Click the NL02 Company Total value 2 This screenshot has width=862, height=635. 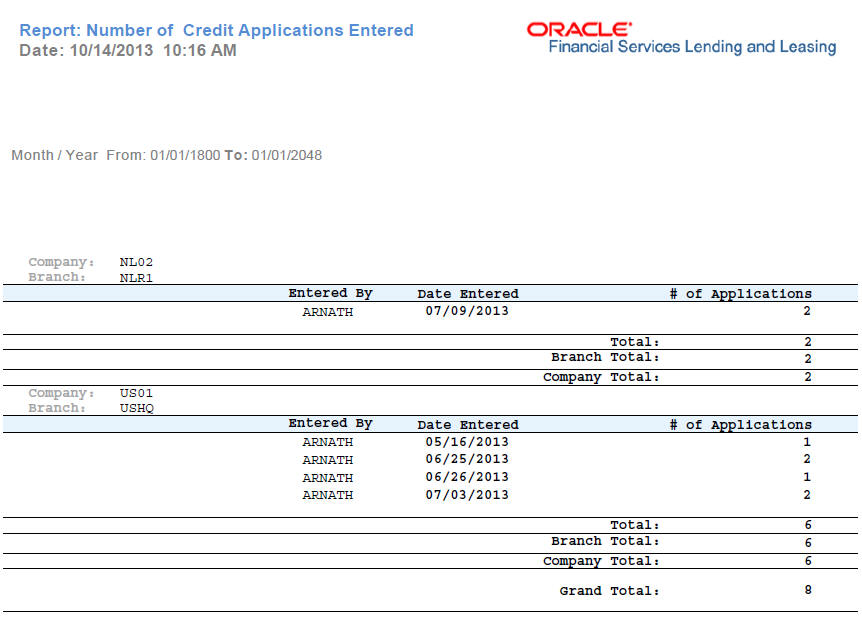tap(808, 377)
